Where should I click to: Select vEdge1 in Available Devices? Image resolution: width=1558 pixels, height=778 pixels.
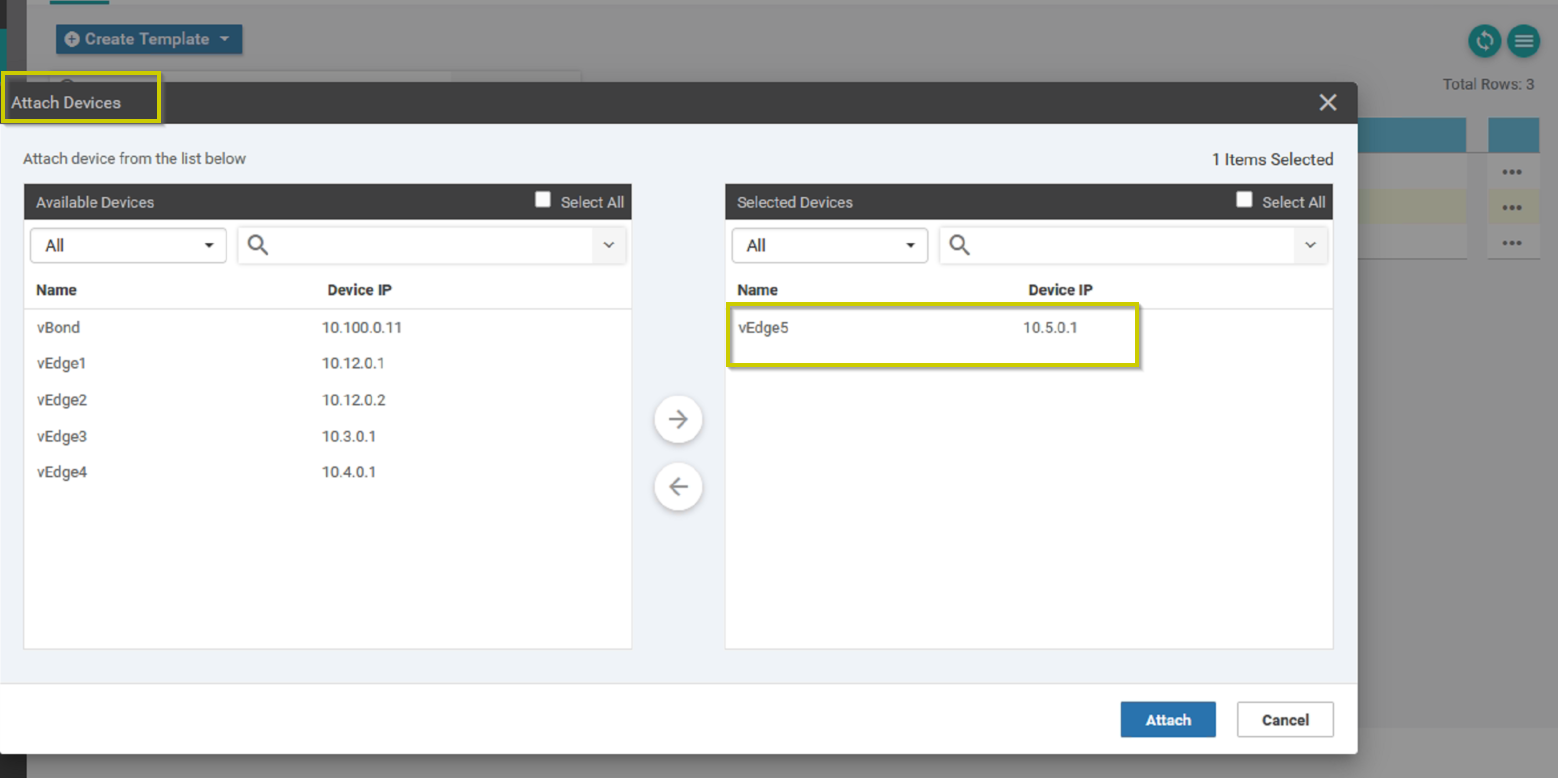[x=328, y=363]
